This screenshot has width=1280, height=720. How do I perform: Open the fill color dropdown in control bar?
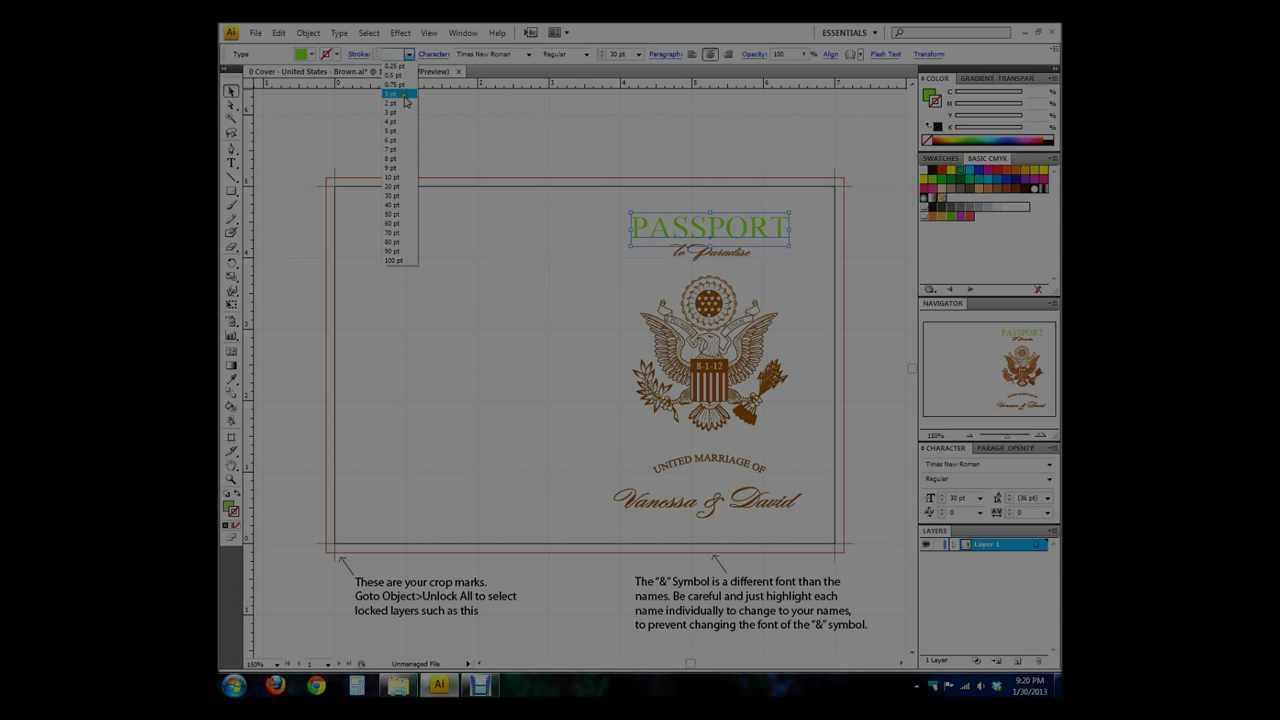click(312, 54)
